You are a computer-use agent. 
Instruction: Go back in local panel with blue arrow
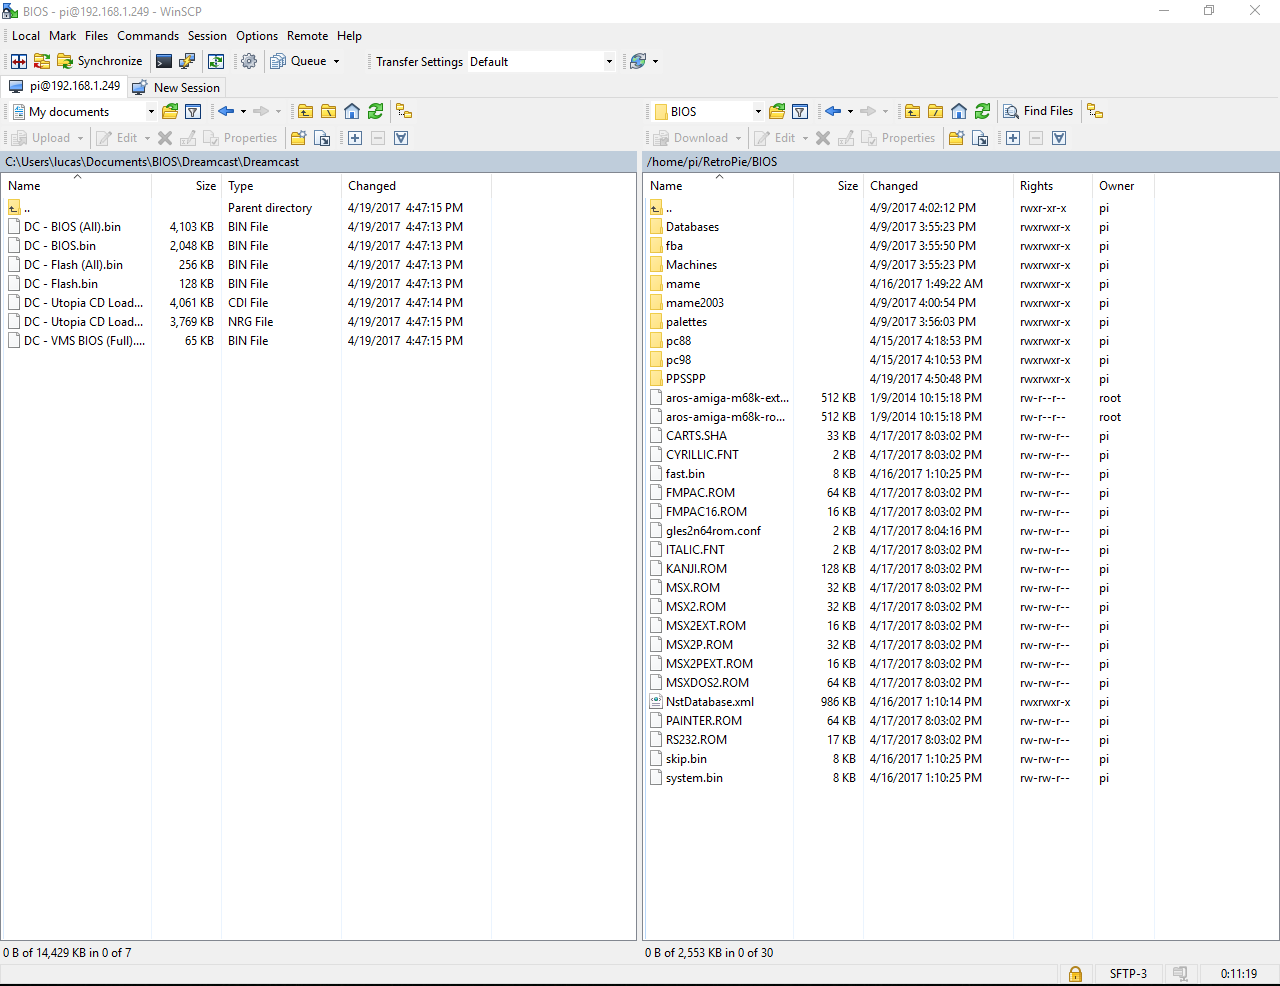[226, 111]
